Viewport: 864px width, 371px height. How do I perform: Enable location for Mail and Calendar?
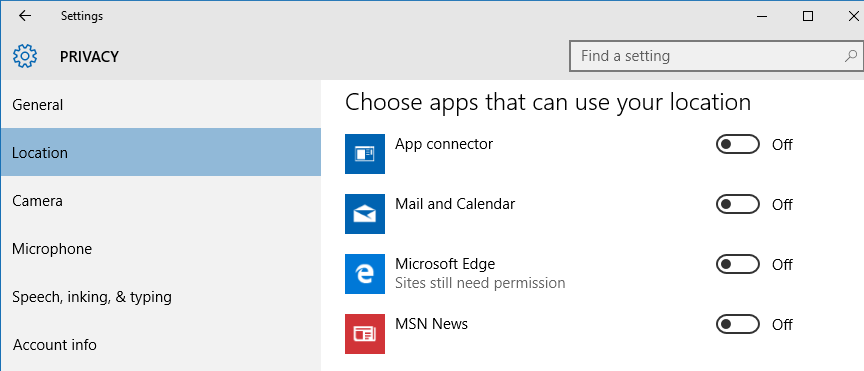[x=737, y=205]
